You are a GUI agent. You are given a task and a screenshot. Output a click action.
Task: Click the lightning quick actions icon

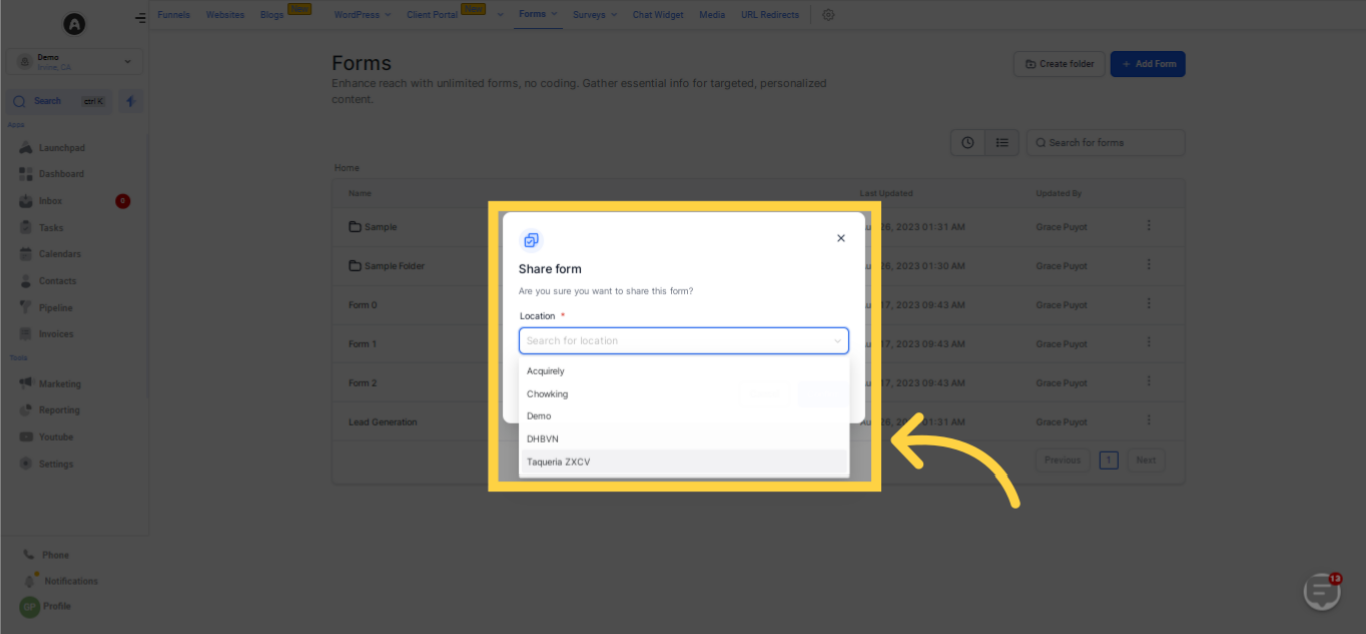coord(131,101)
